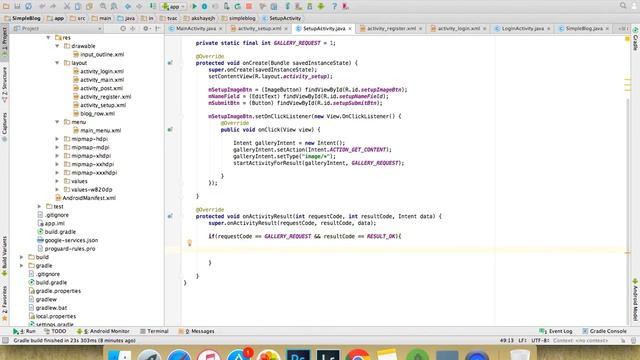Viewport: 640px width, 360px height.
Task: Run the app with the green play icon
Action: (x=194, y=6)
